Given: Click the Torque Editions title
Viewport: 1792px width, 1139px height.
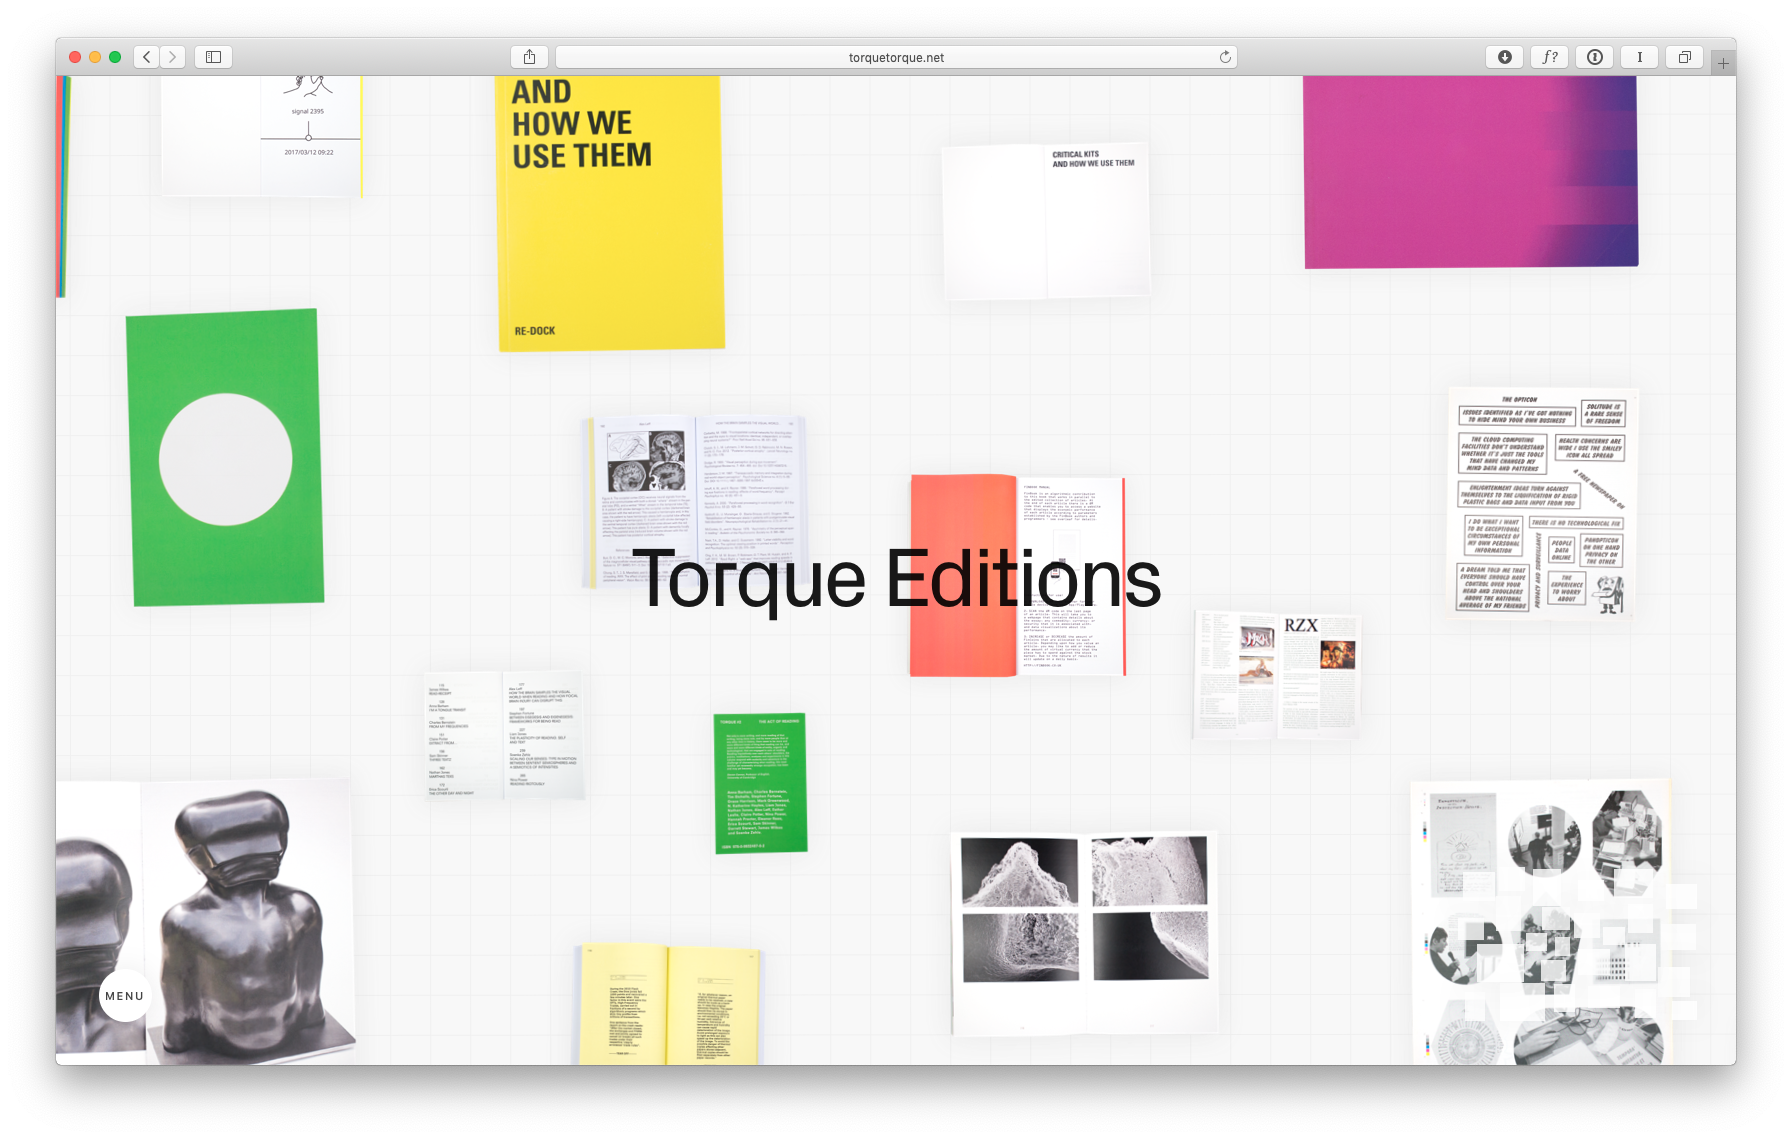Looking at the screenshot, I should [896, 579].
